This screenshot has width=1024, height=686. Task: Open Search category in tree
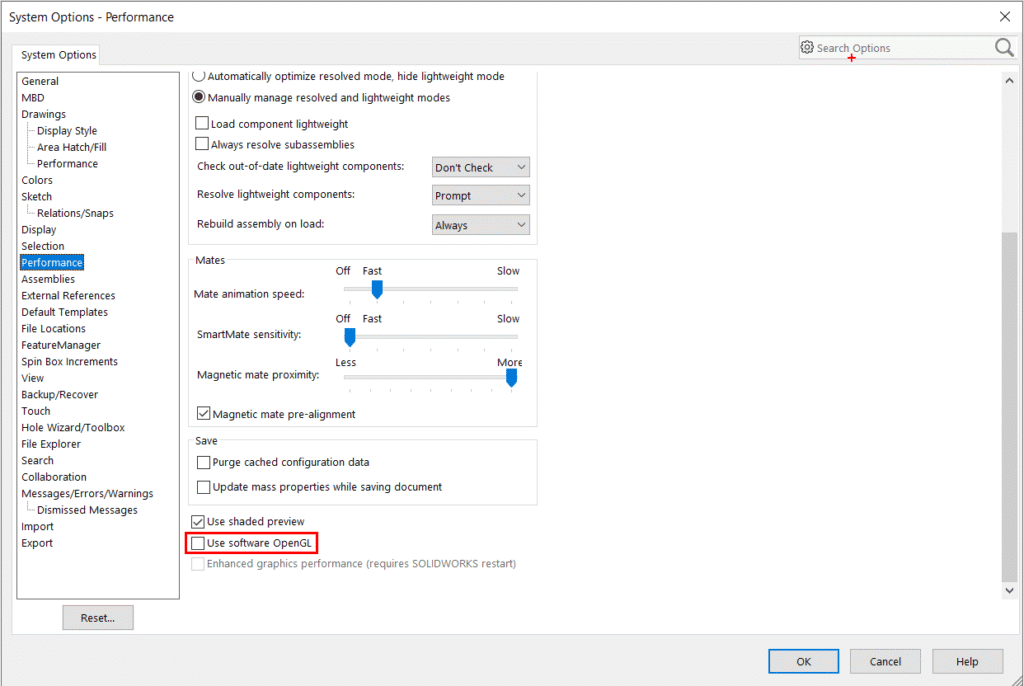[37, 461]
